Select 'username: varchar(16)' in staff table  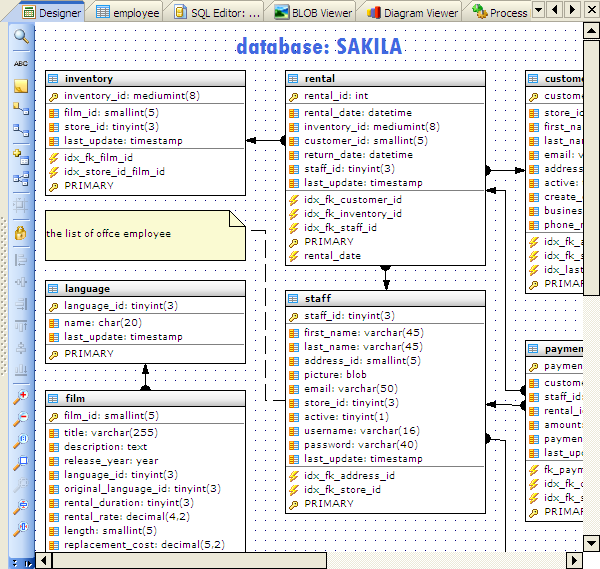pos(362,431)
